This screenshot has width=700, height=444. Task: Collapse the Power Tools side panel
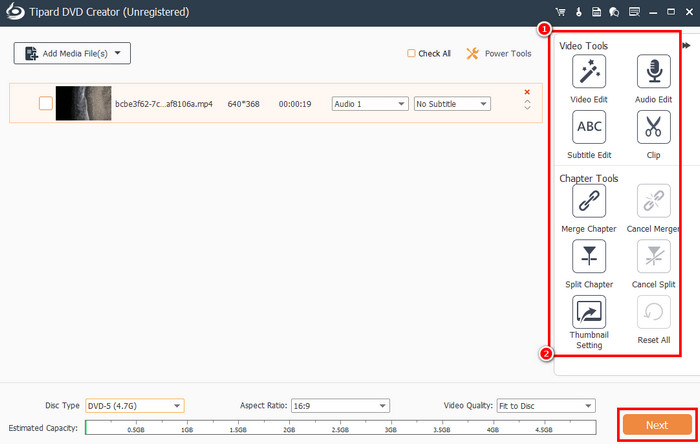(686, 46)
